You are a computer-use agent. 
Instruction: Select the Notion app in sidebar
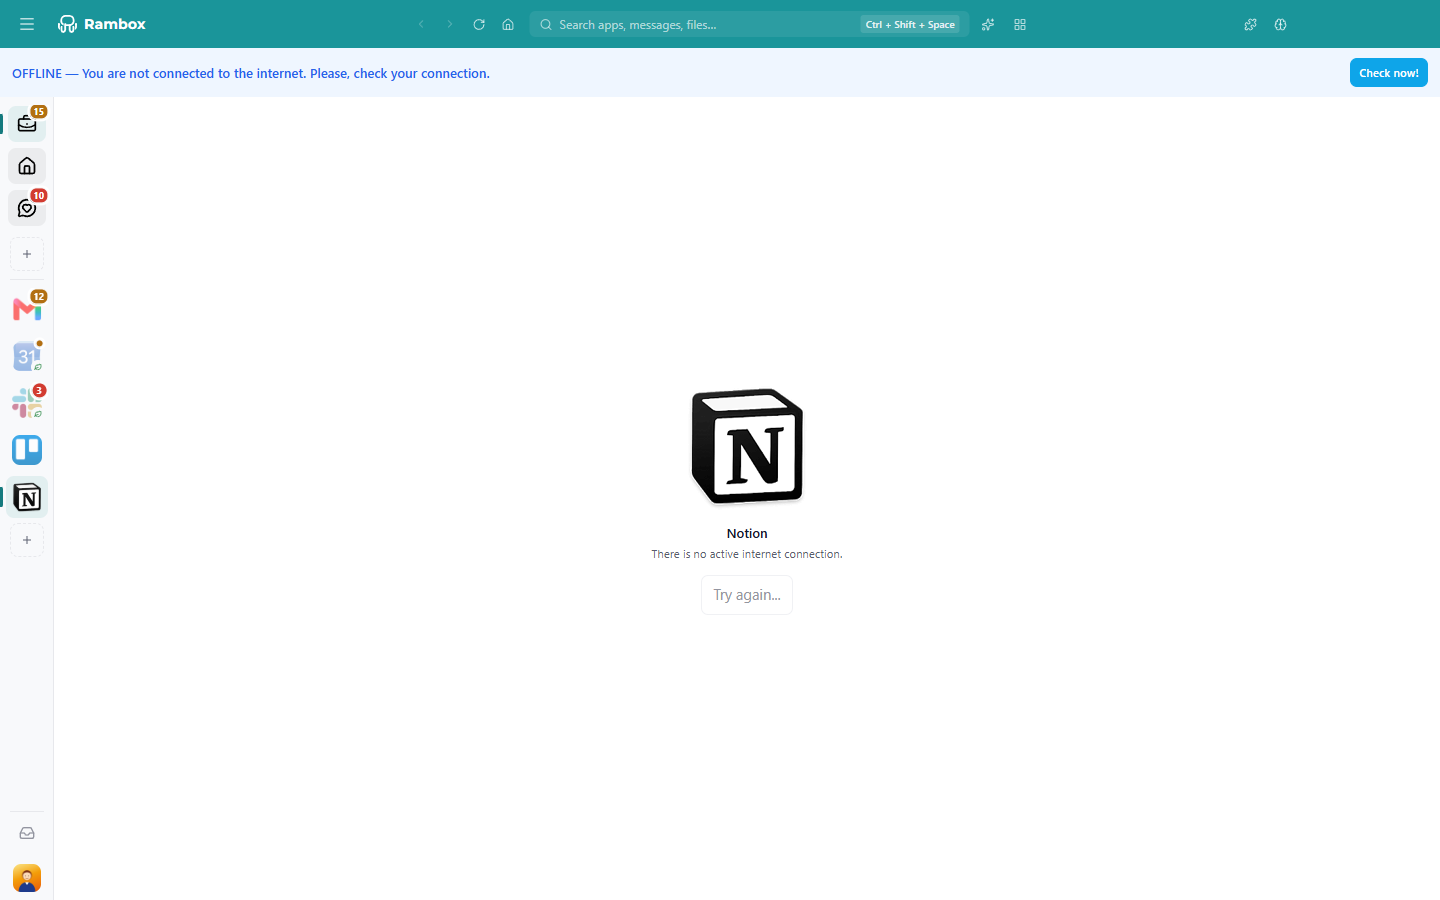[27, 497]
